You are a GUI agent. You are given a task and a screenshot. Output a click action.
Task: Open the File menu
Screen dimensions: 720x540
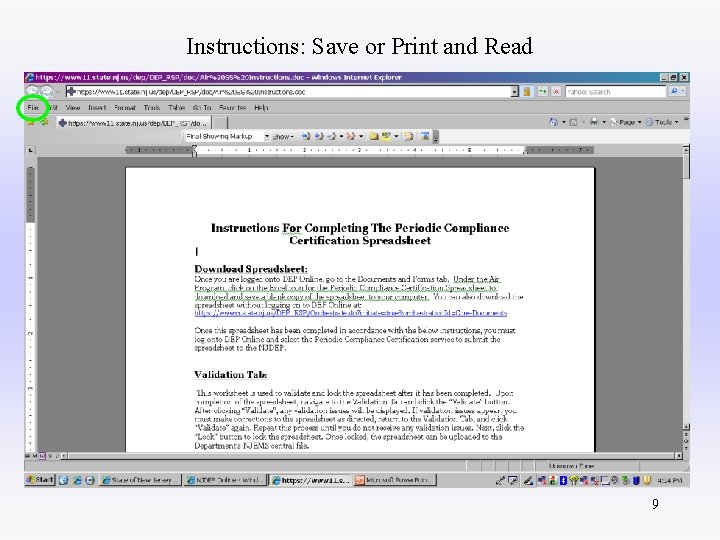33,108
